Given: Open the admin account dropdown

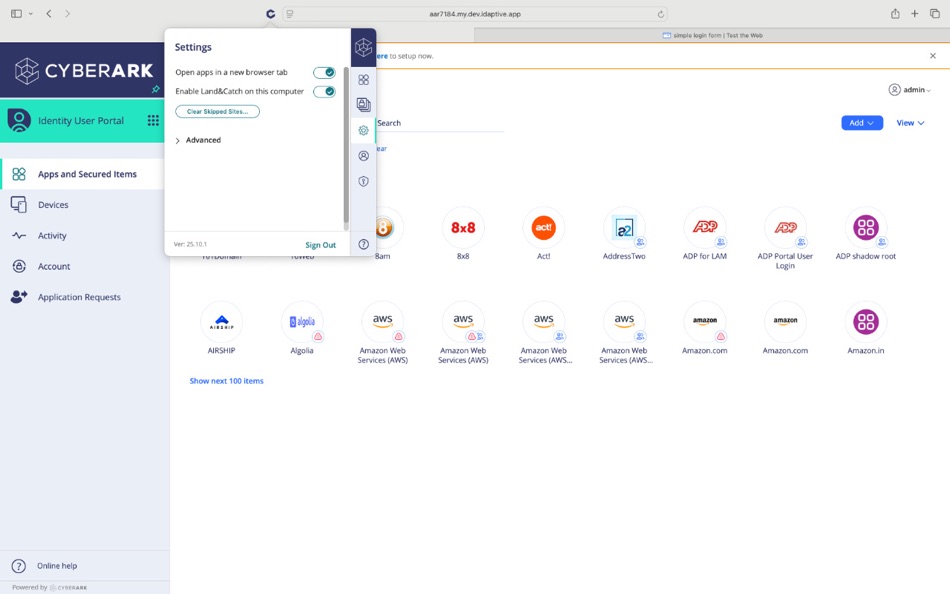Looking at the screenshot, I should coord(910,89).
